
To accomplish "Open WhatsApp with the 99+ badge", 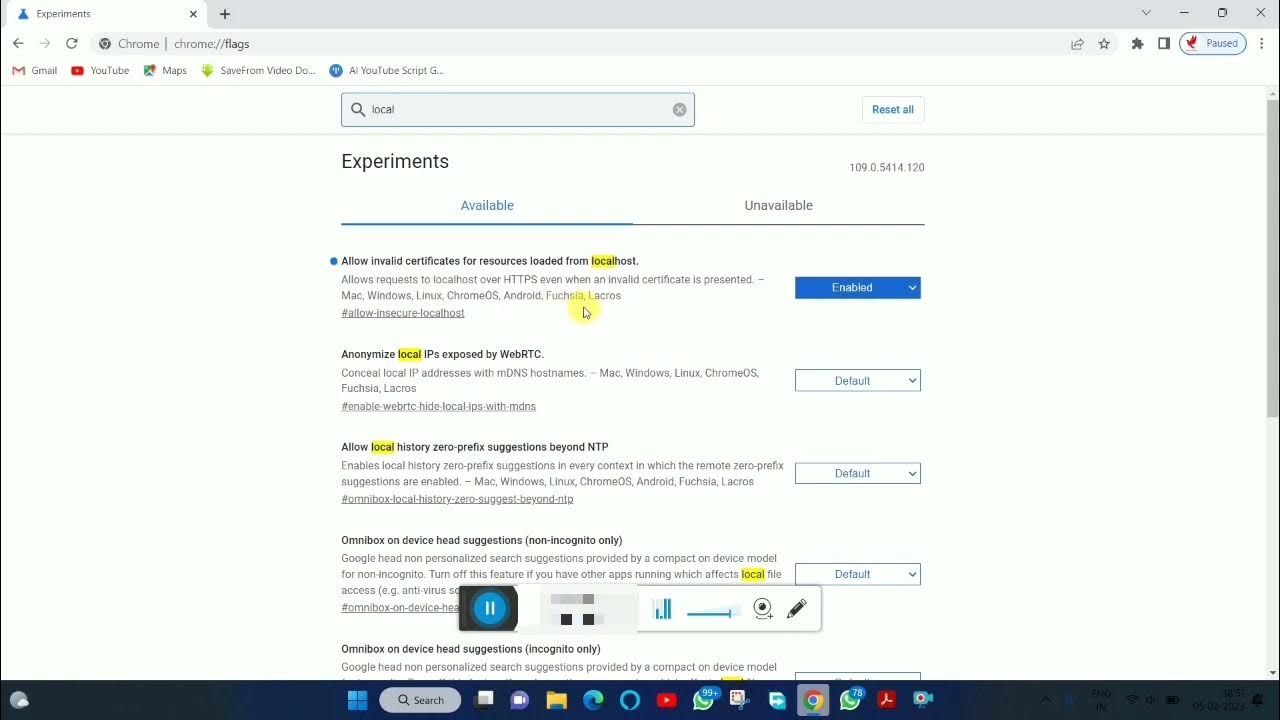I will pos(704,700).
